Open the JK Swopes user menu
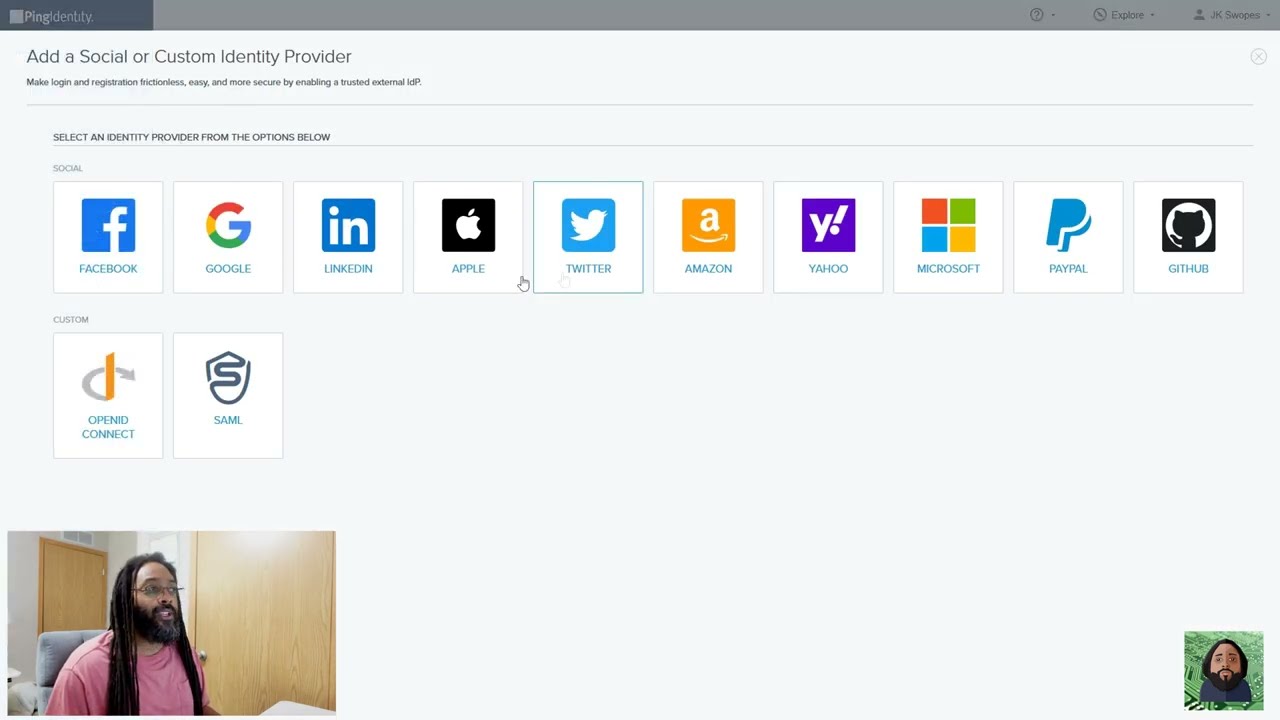This screenshot has height=720, width=1280. point(1233,15)
